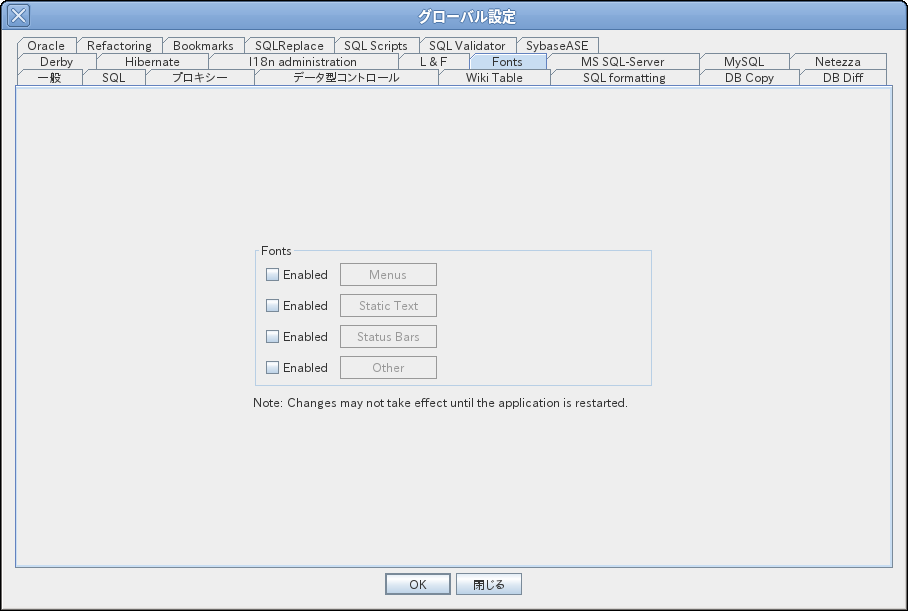The height and width of the screenshot is (611, 908).
Task: Go to the MySQL tab
Action: pyautogui.click(x=744, y=61)
